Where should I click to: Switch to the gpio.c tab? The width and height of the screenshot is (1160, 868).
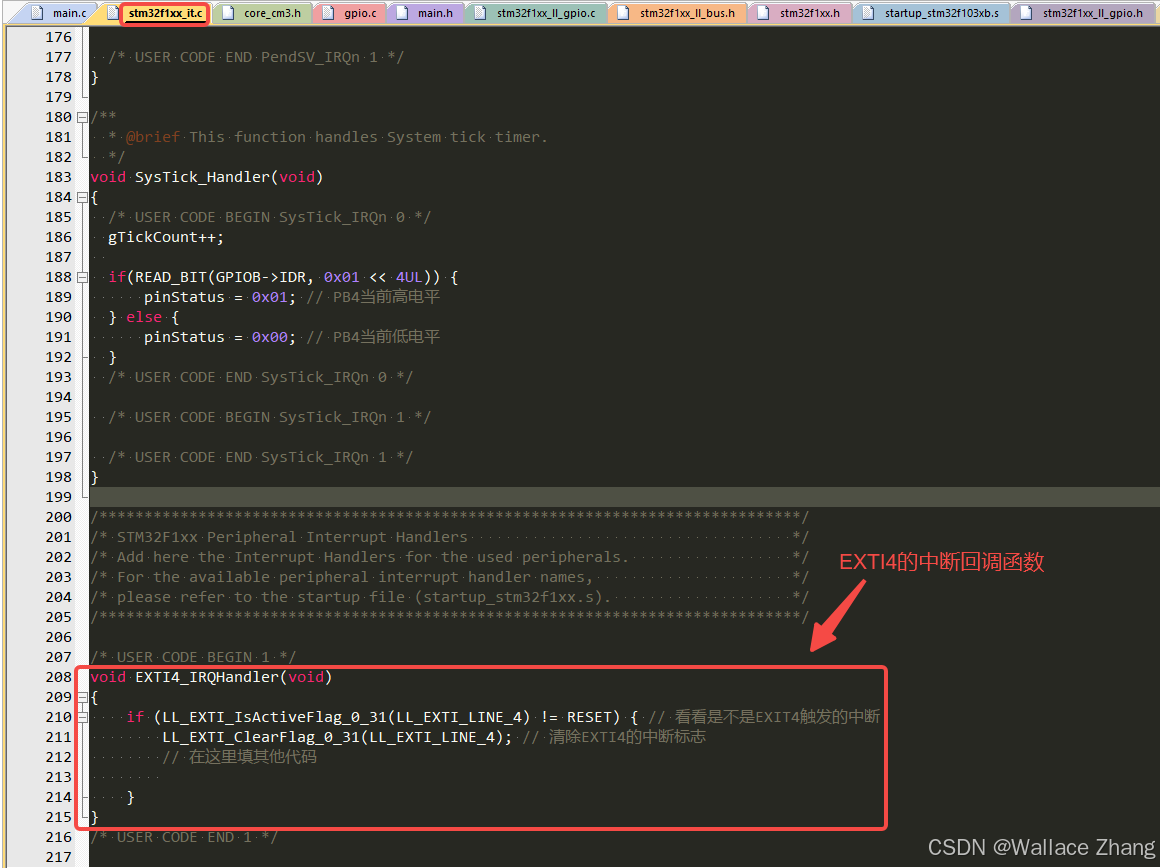[x=351, y=13]
